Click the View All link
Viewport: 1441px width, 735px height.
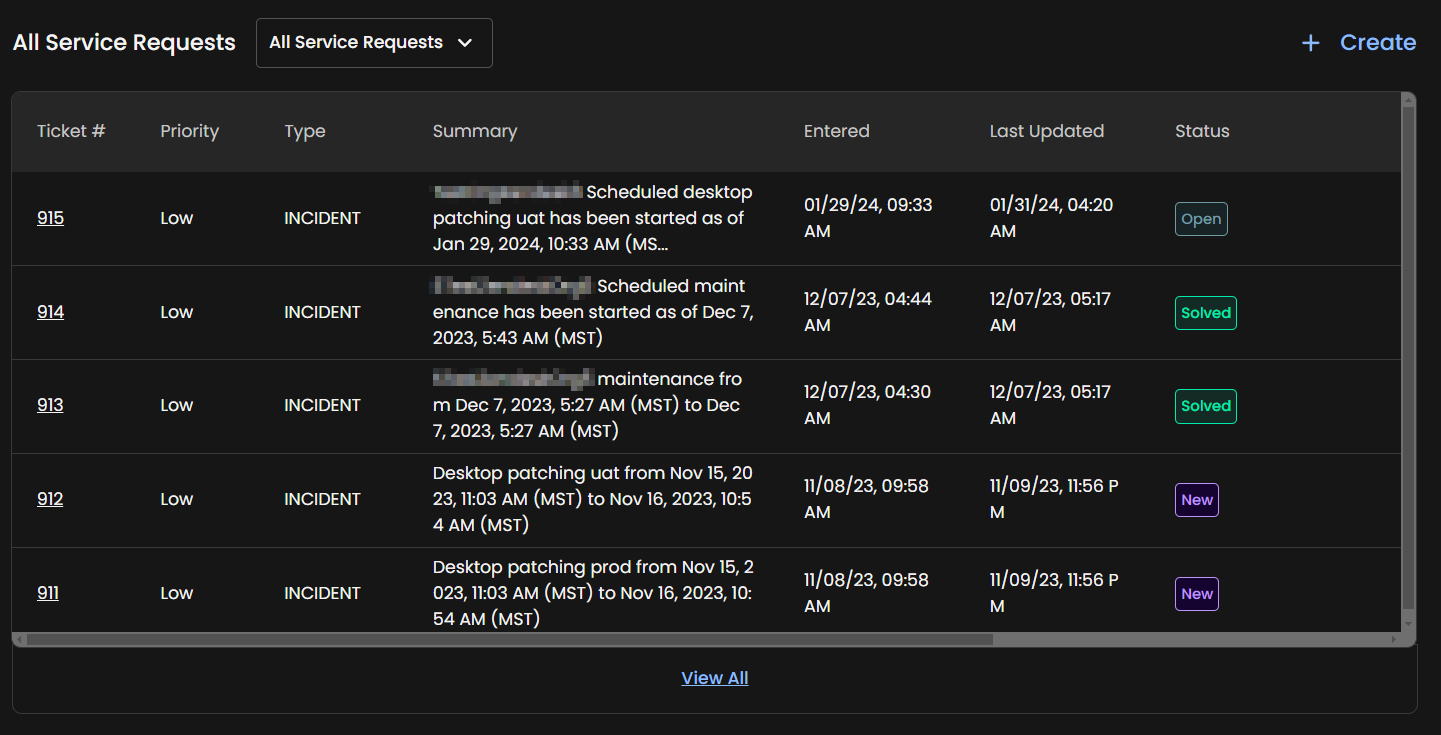pos(714,678)
